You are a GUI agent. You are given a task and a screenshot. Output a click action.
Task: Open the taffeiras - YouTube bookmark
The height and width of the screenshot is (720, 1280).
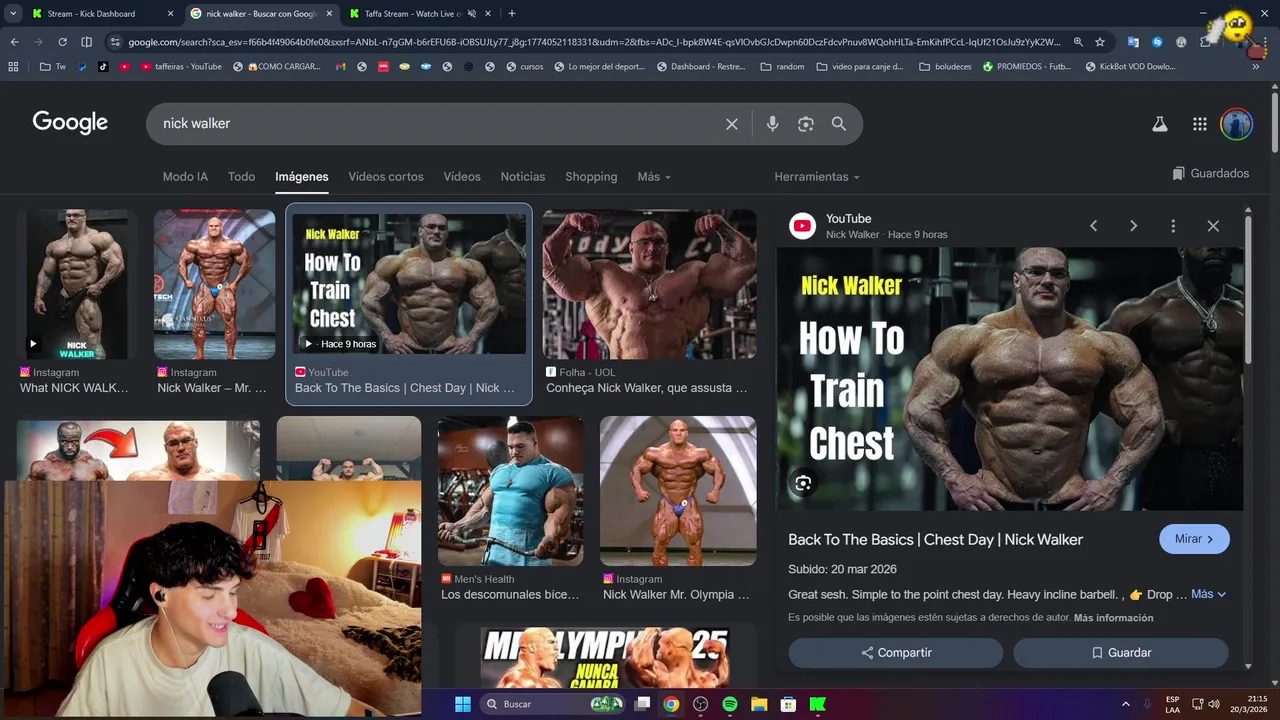181,67
